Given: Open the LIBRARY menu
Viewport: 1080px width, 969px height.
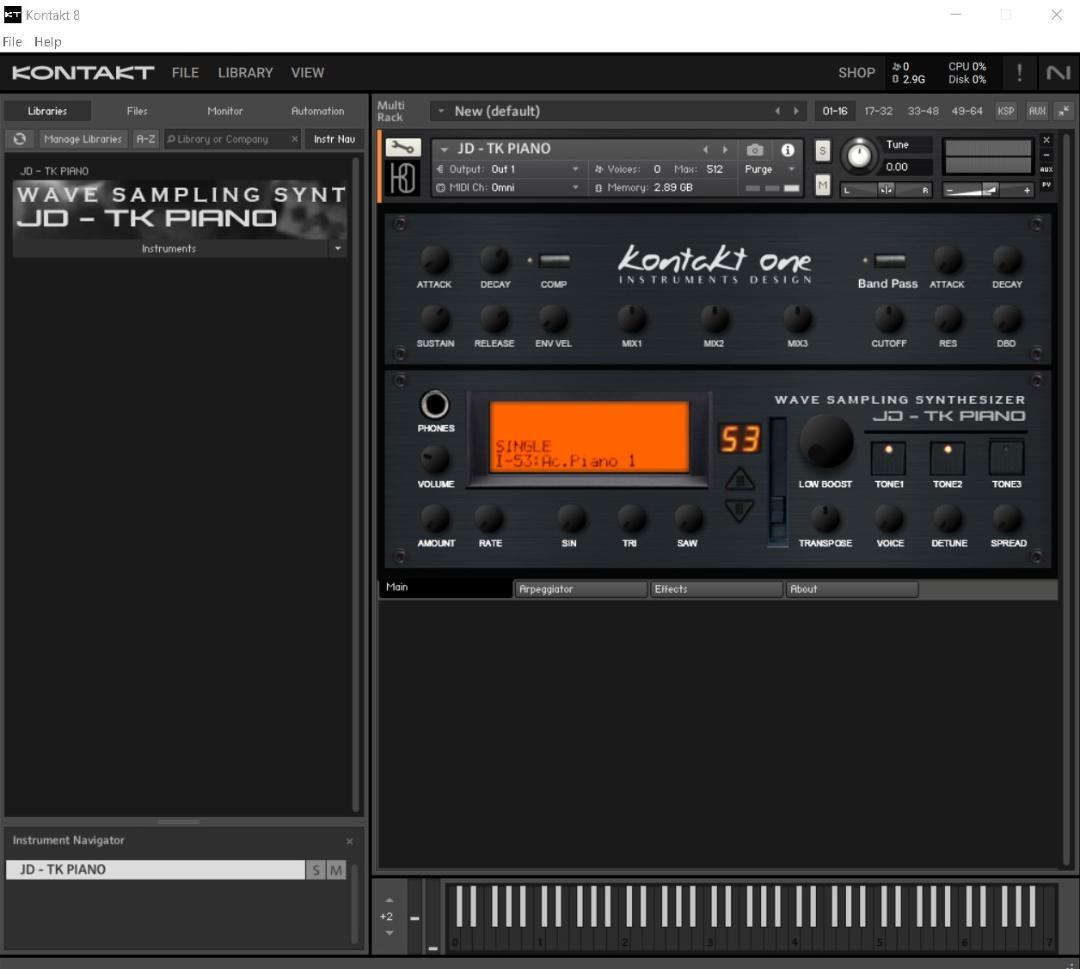Looking at the screenshot, I should 245,72.
